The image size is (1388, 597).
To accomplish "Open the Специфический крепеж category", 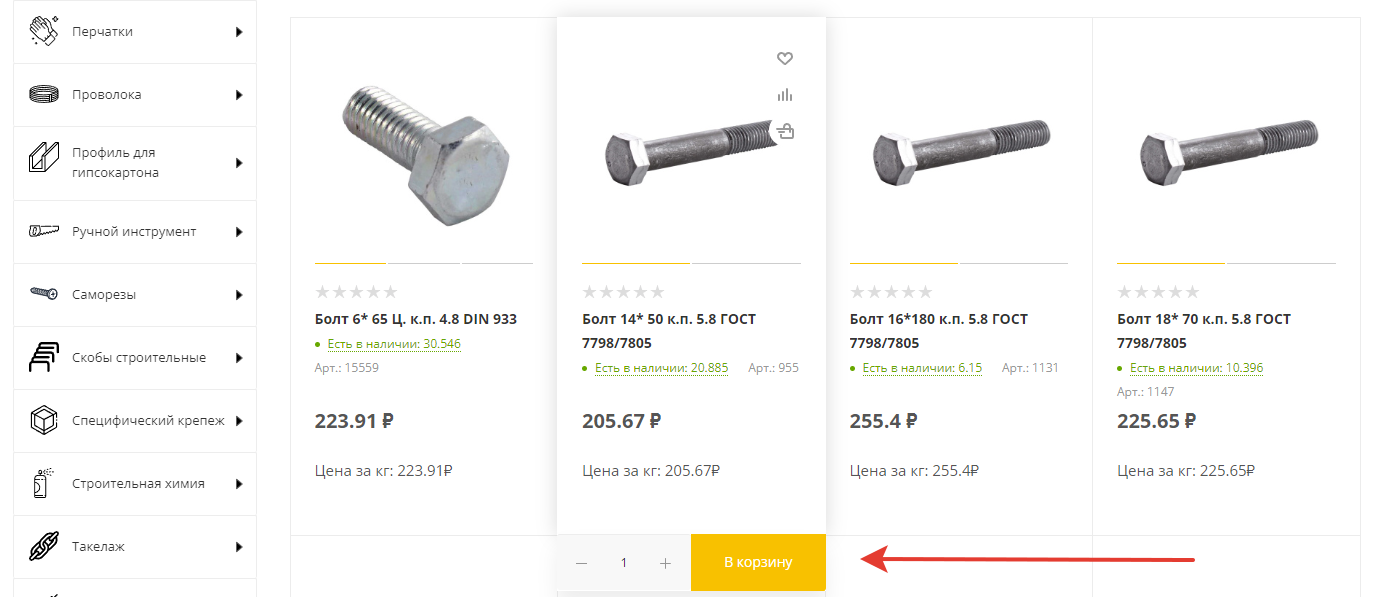I will coord(148,421).
